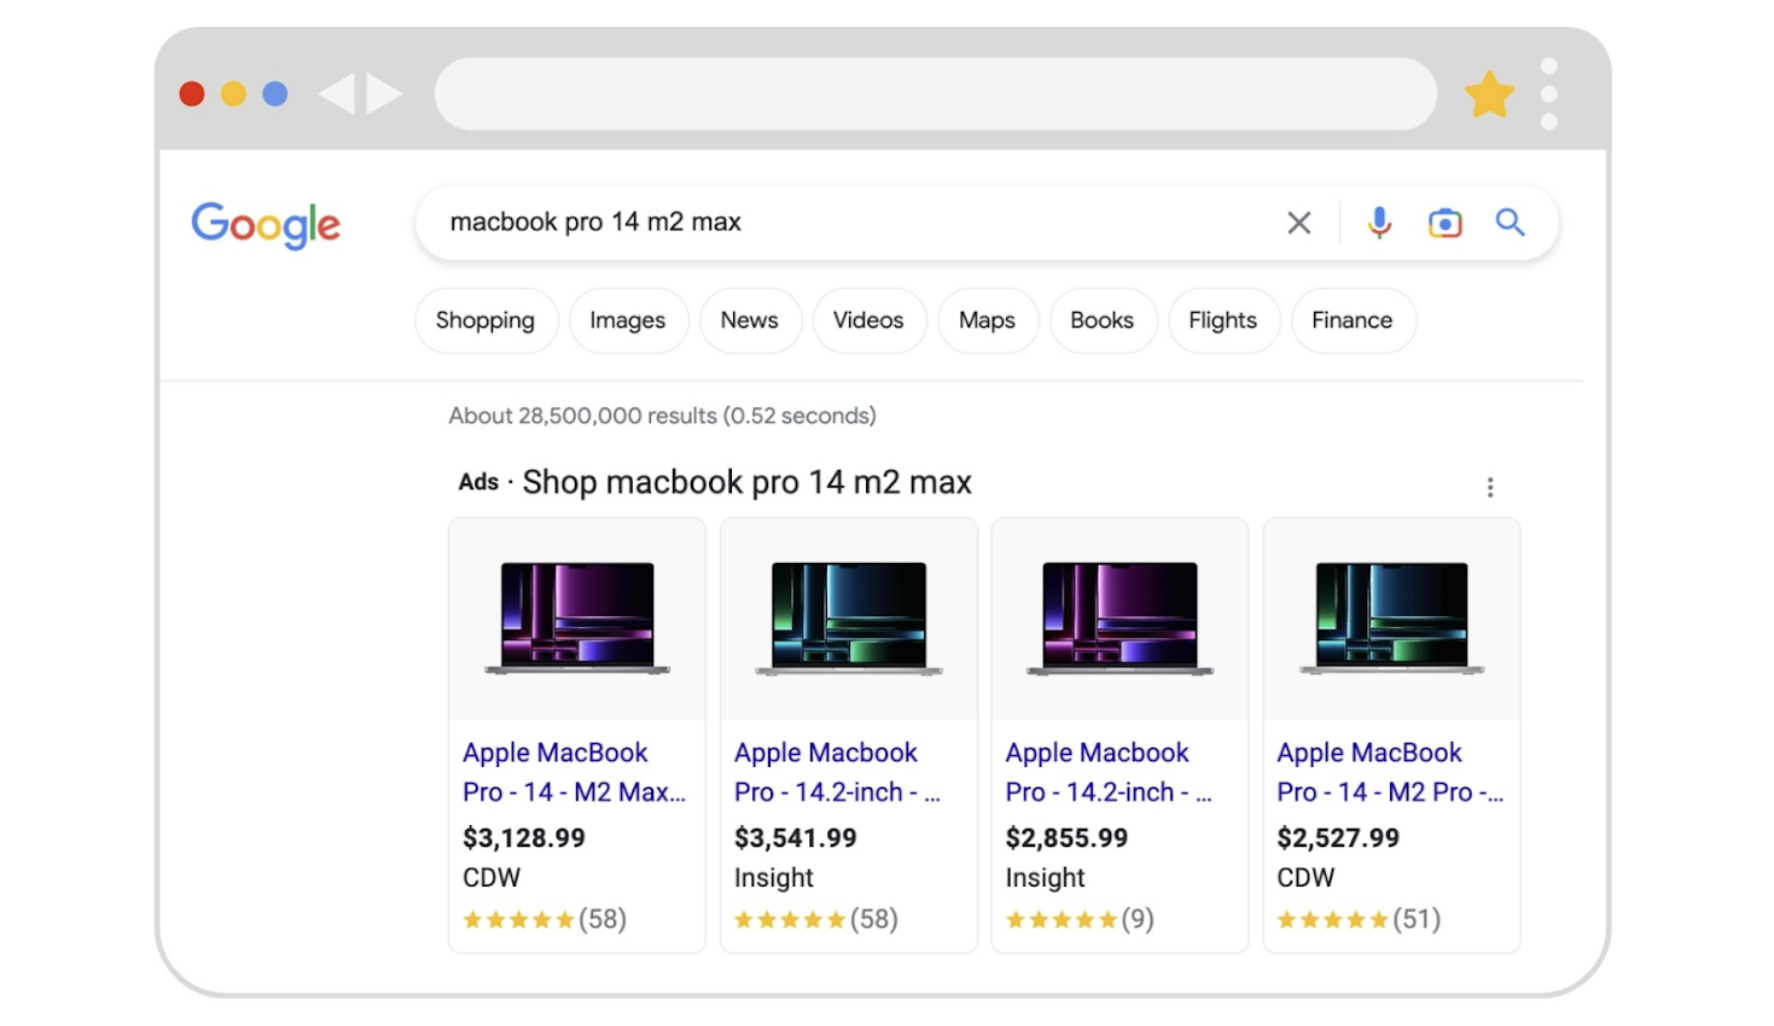1774x1026 pixels.
Task: Click the star rating with (9) reviews
Action: coord(1080,919)
